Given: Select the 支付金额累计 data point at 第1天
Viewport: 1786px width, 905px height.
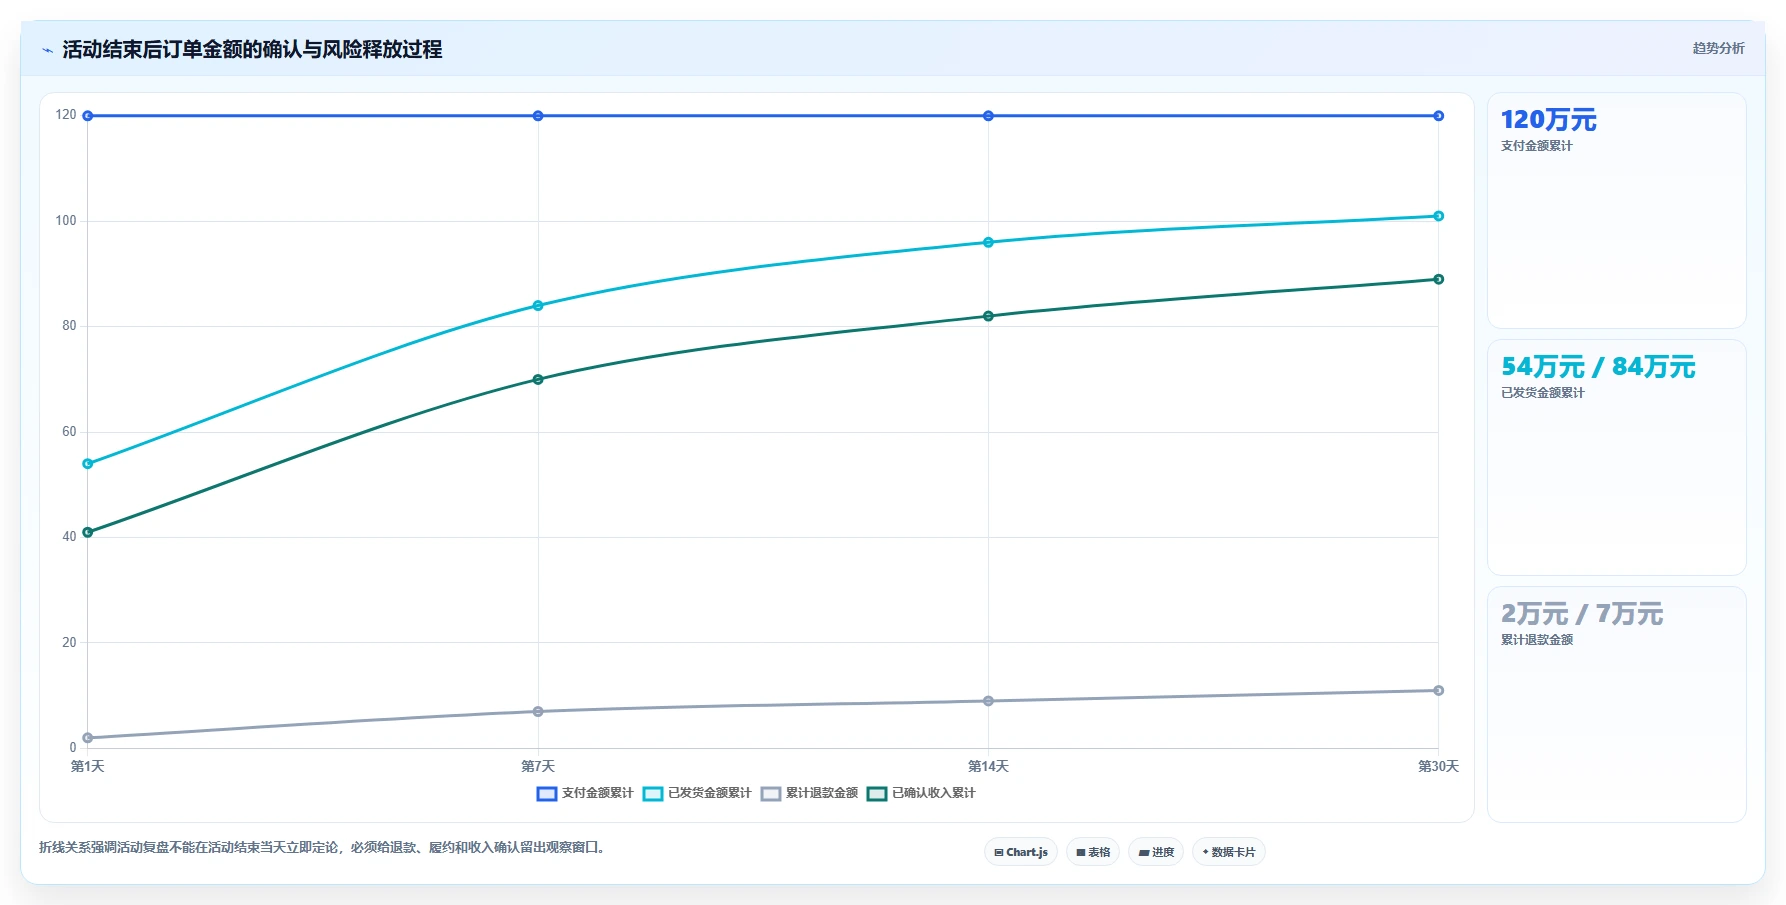Looking at the screenshot, I should click(x=88, y=116).
